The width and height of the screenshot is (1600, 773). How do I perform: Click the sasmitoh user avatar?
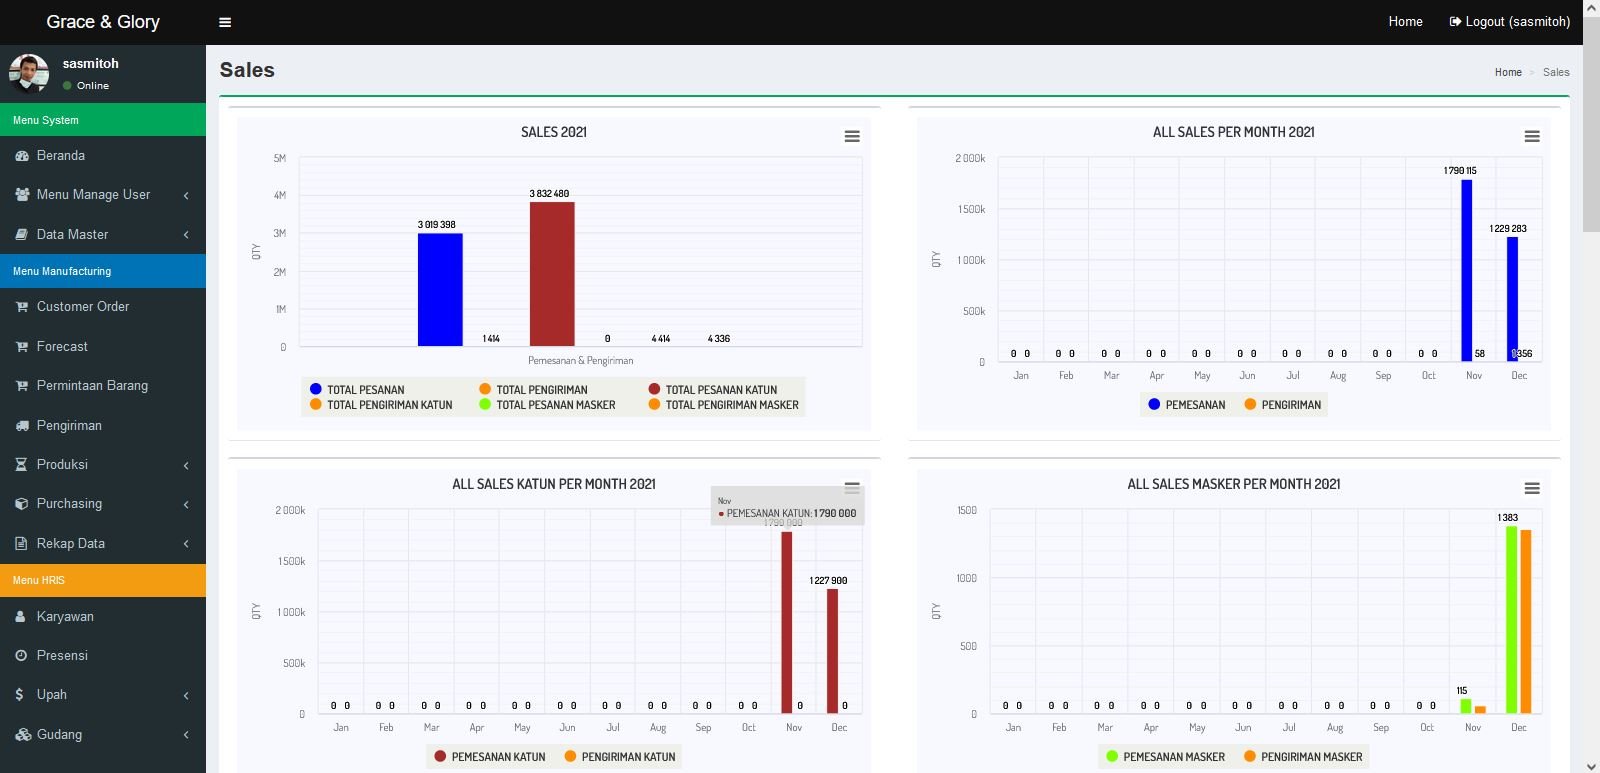29,73
